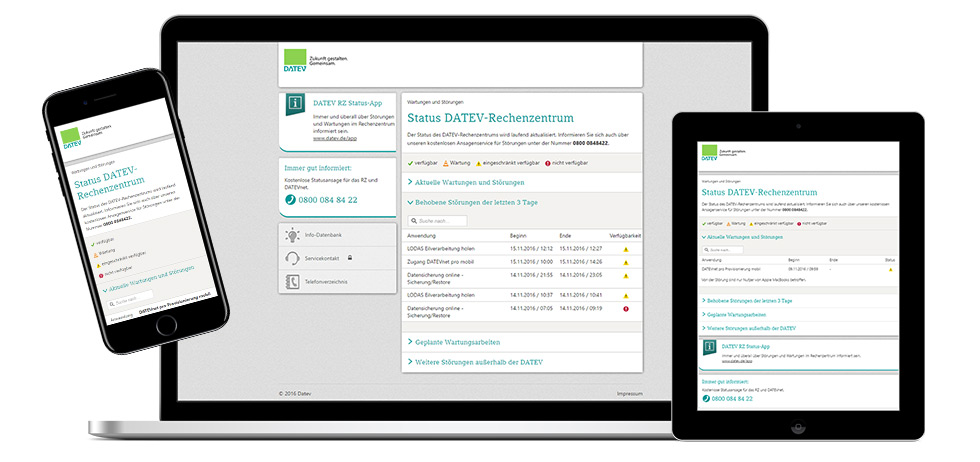Click the red 'nicht verfügbar' legend icon on laptop
Screen dimensions: 980x462
point(548,163)
